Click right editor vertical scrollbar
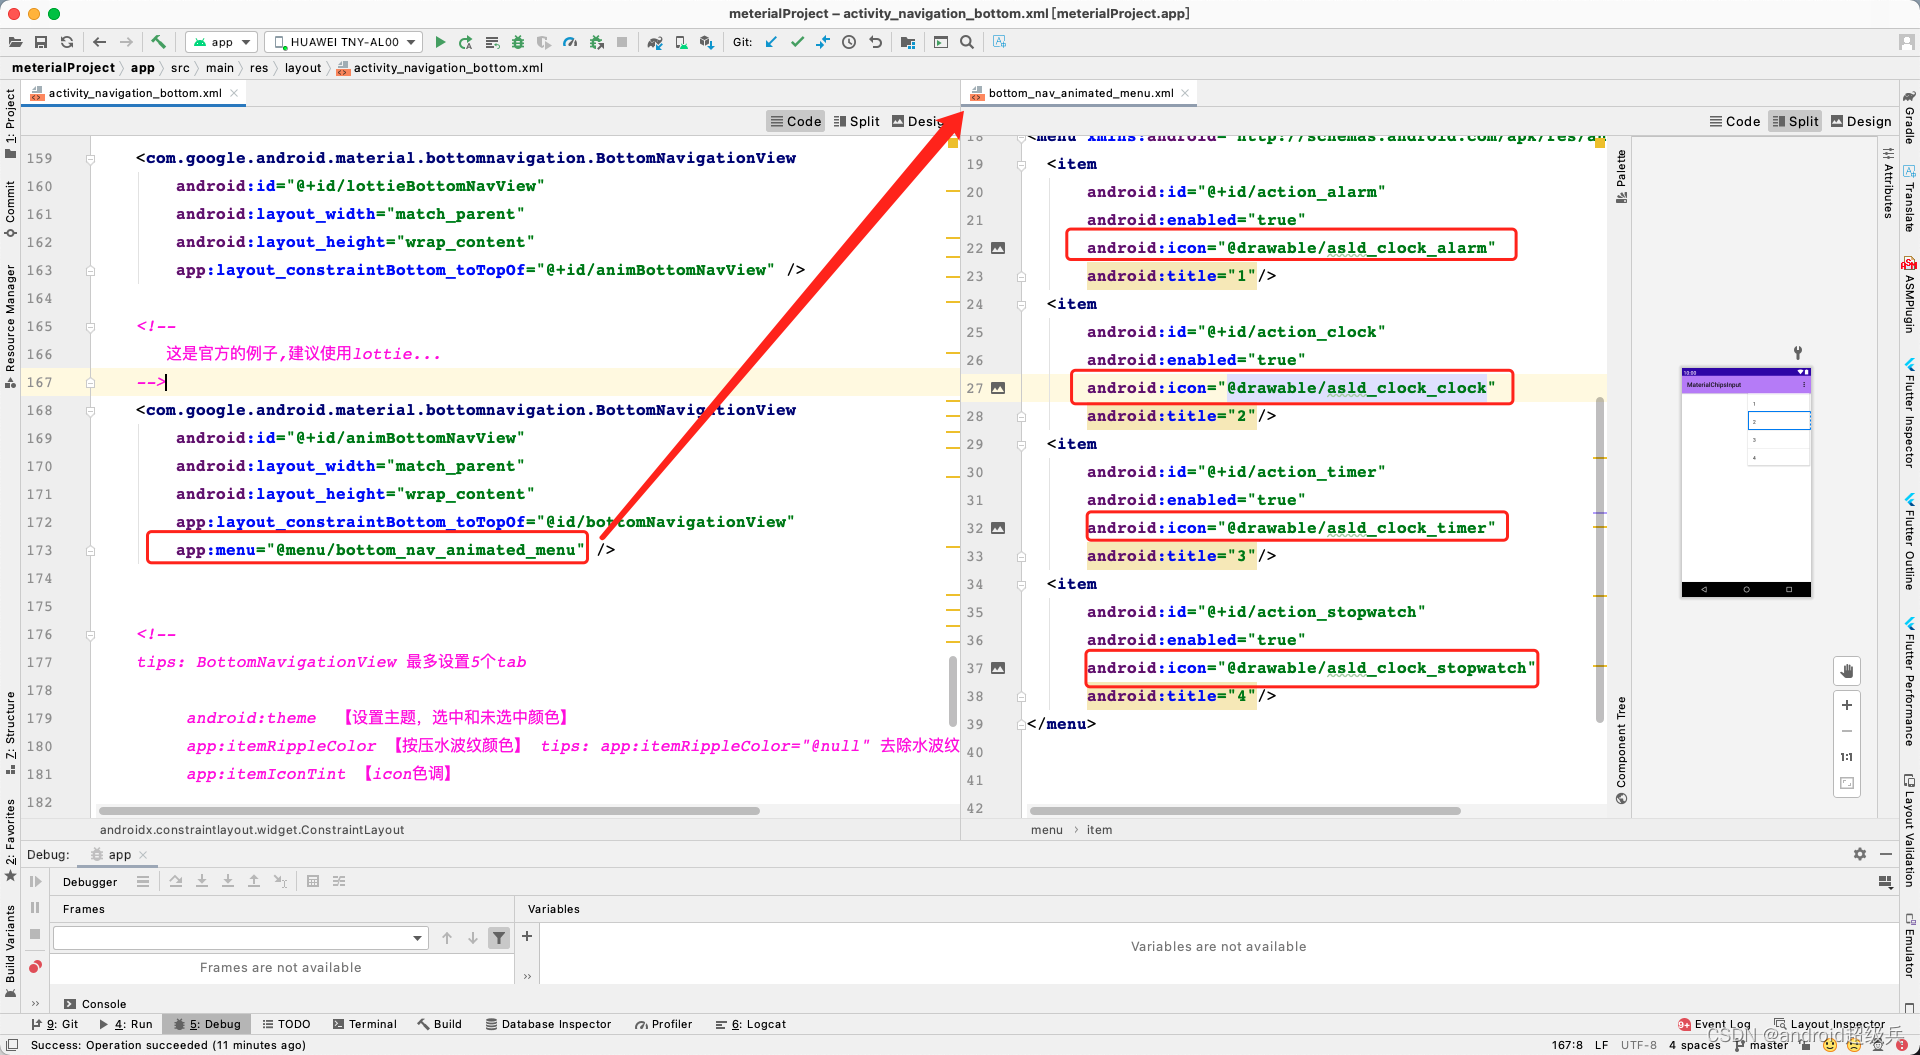Screen dimensions: 1920x1055 coord(1599,560)
